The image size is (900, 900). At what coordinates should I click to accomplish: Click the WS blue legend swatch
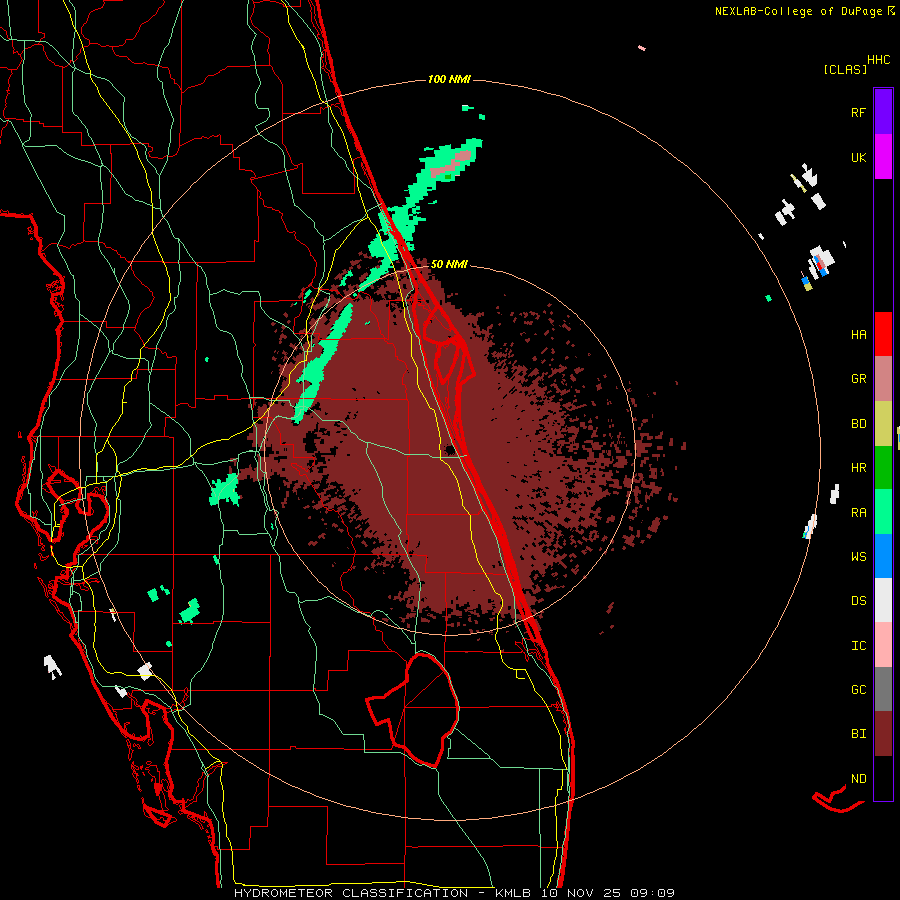tap(883, 556)
